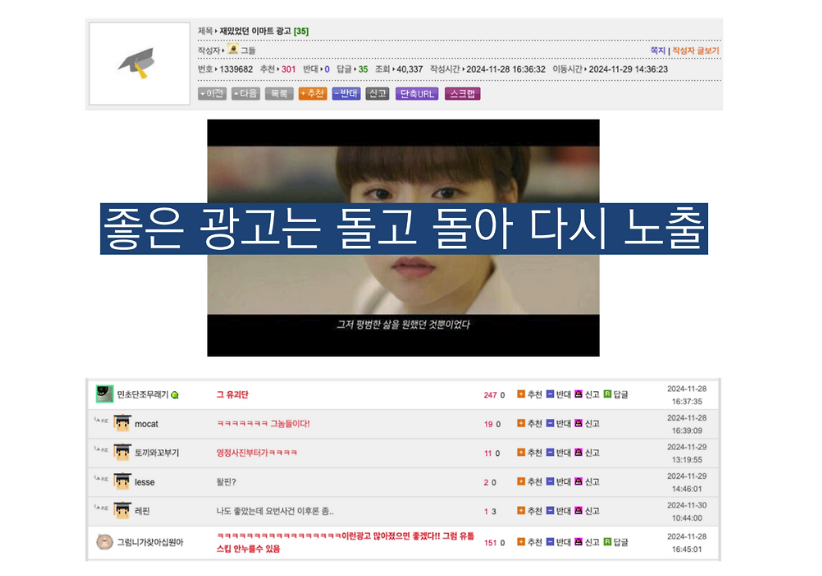Downvote 민초단조무래기's comment with 반대 icon
Screen dimensions: 822x576
[x=550, y=394]
